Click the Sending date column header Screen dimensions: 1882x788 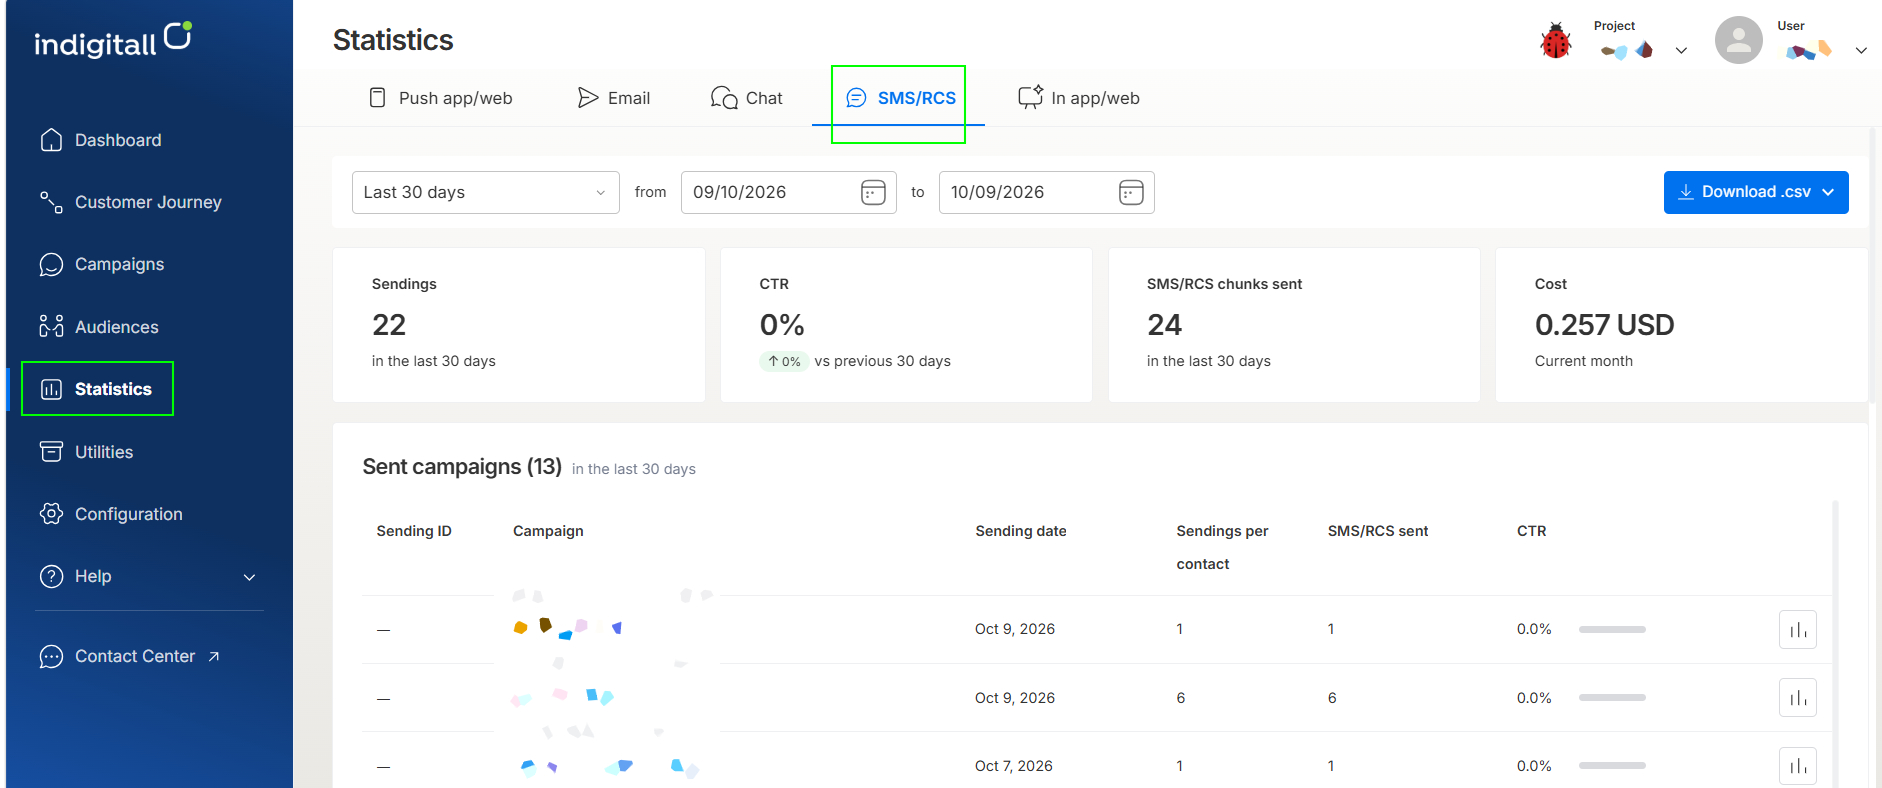[1021, 531]
